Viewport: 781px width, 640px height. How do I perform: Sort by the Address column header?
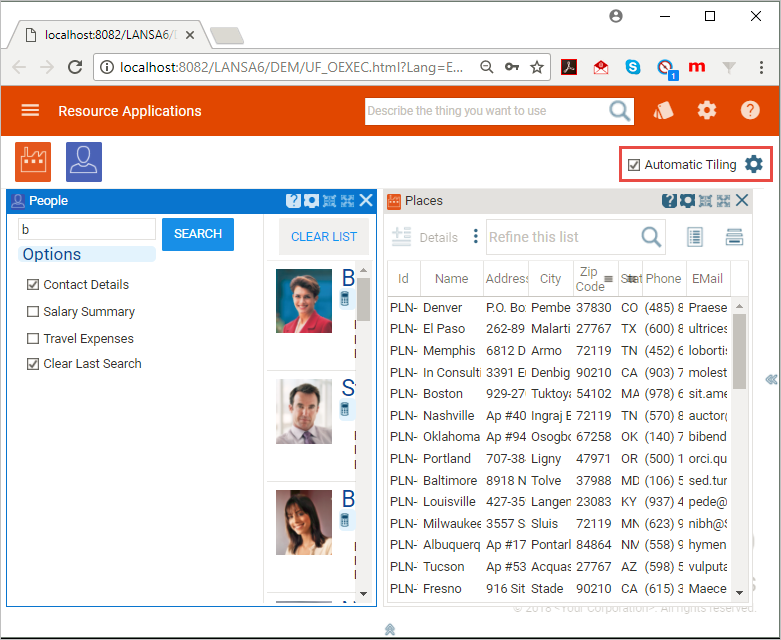point(506,278)
